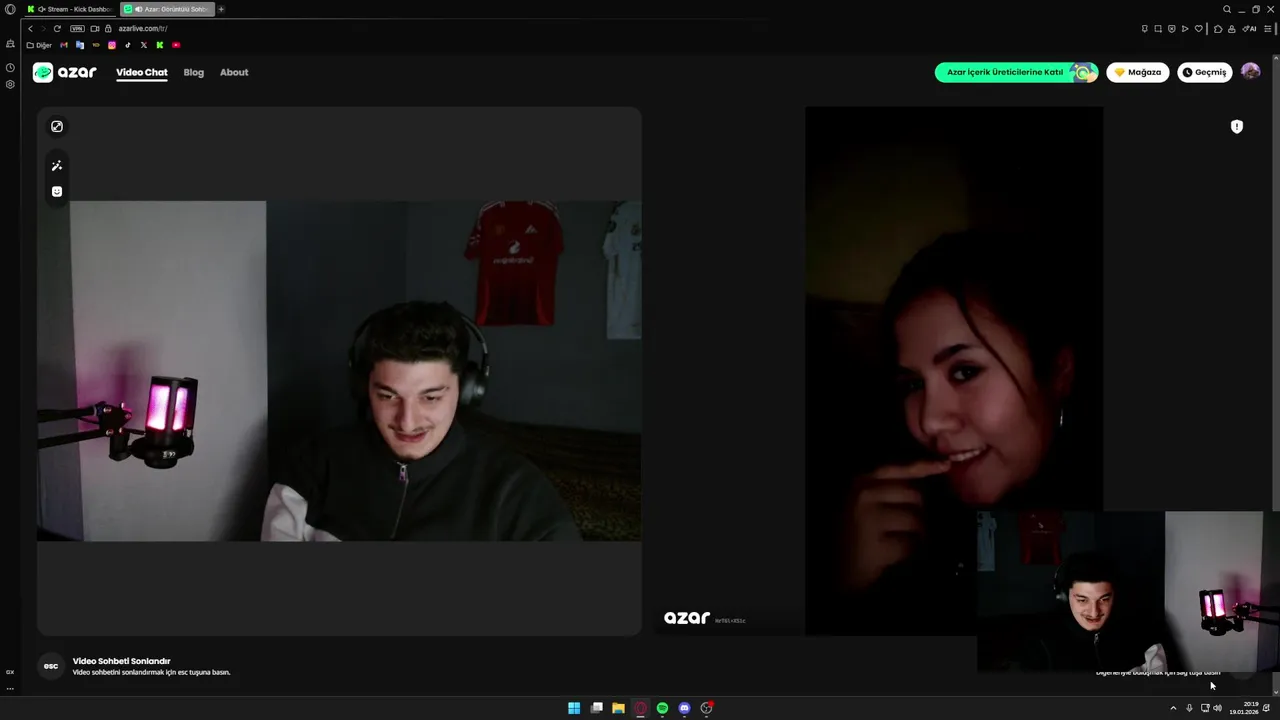
Task: Open the taskbar volume speaker control
Action: tap(1217, 708)
